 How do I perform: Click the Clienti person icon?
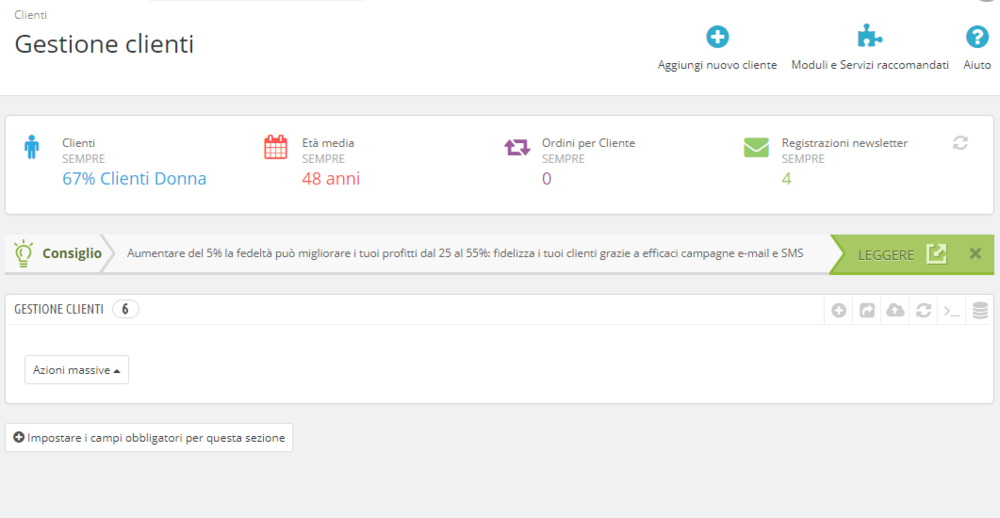[31, 147]
